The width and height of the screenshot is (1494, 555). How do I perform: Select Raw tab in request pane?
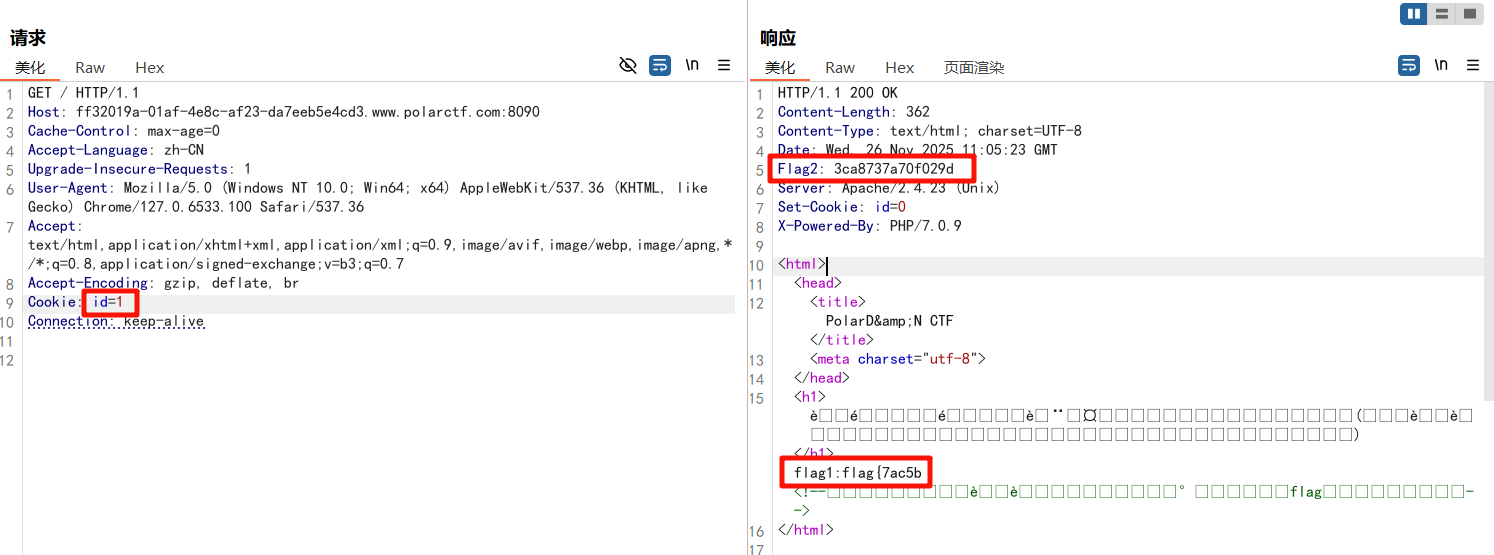pyautogui.click(x=90, y=68)
